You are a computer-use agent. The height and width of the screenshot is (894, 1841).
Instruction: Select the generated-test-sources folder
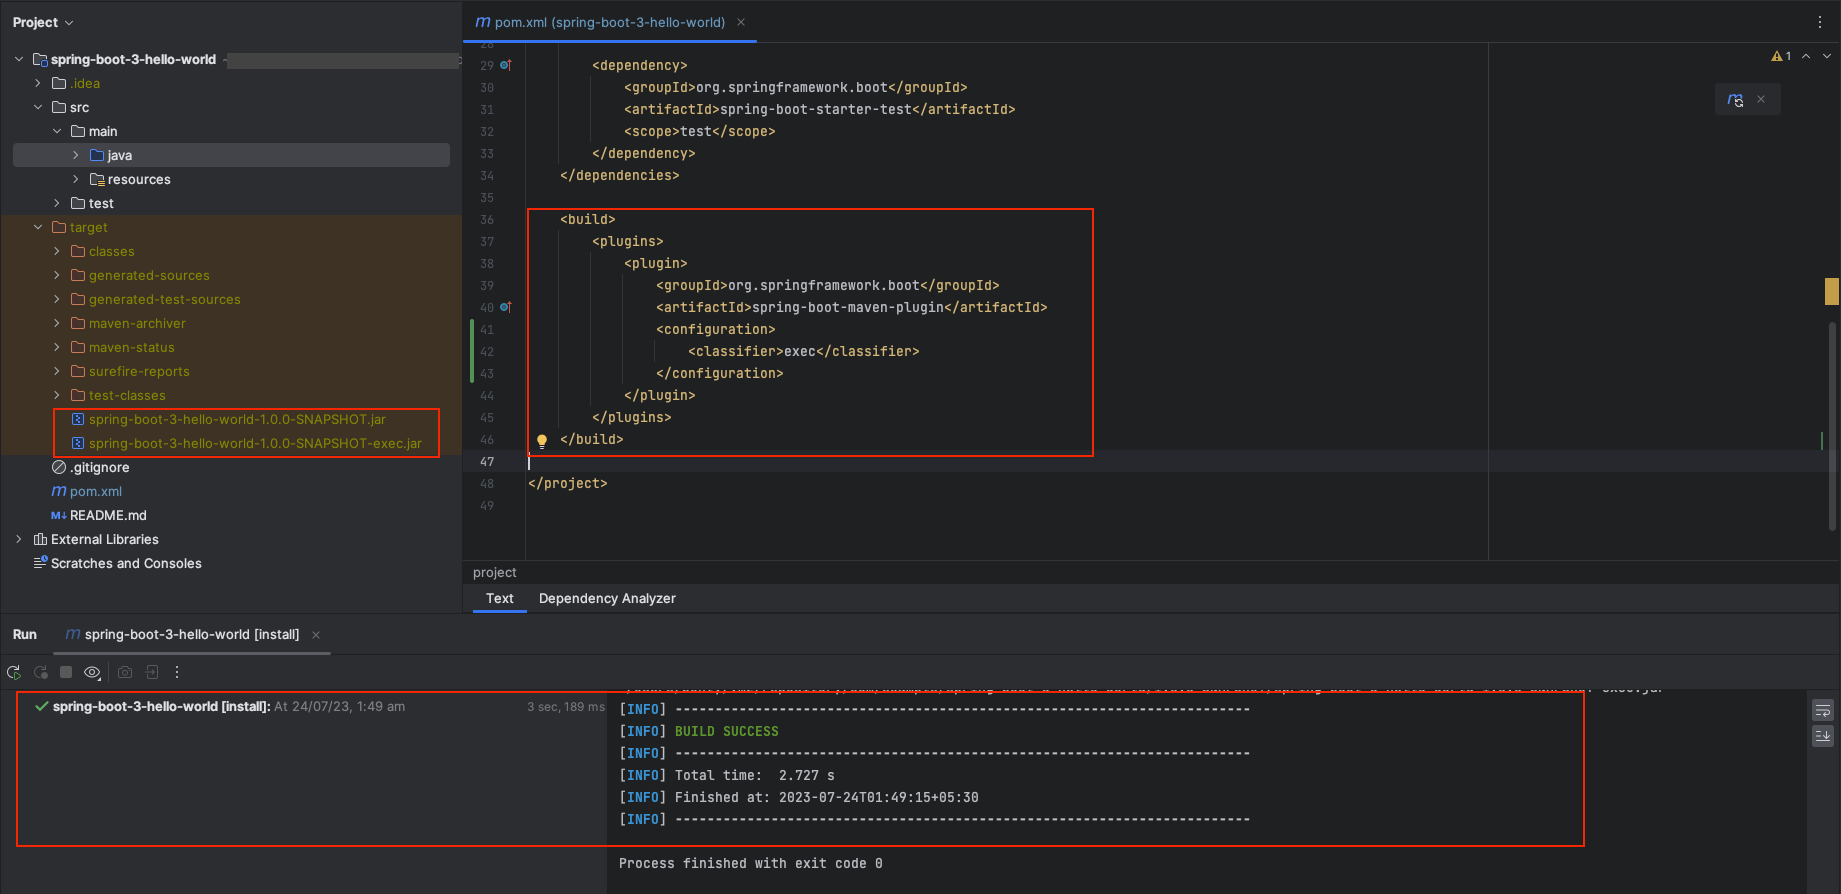pos(164,299)
